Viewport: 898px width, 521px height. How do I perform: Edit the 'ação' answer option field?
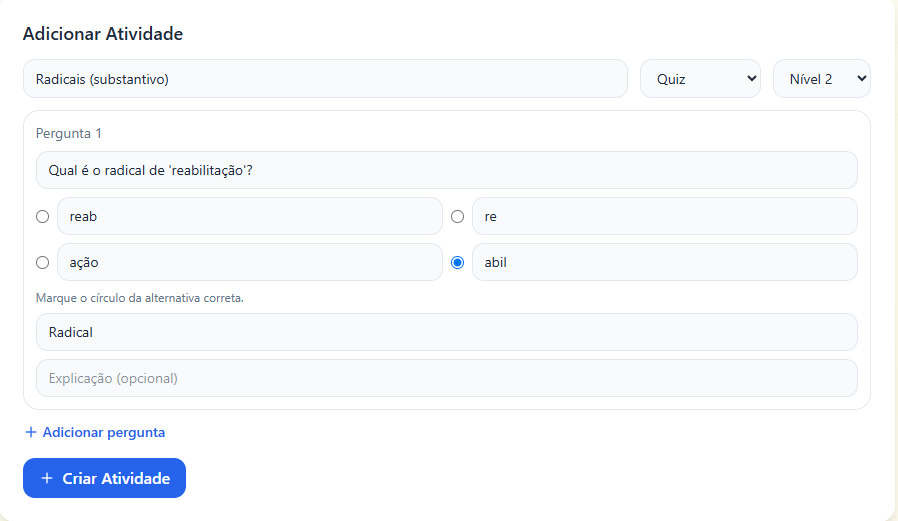[250, 262]
